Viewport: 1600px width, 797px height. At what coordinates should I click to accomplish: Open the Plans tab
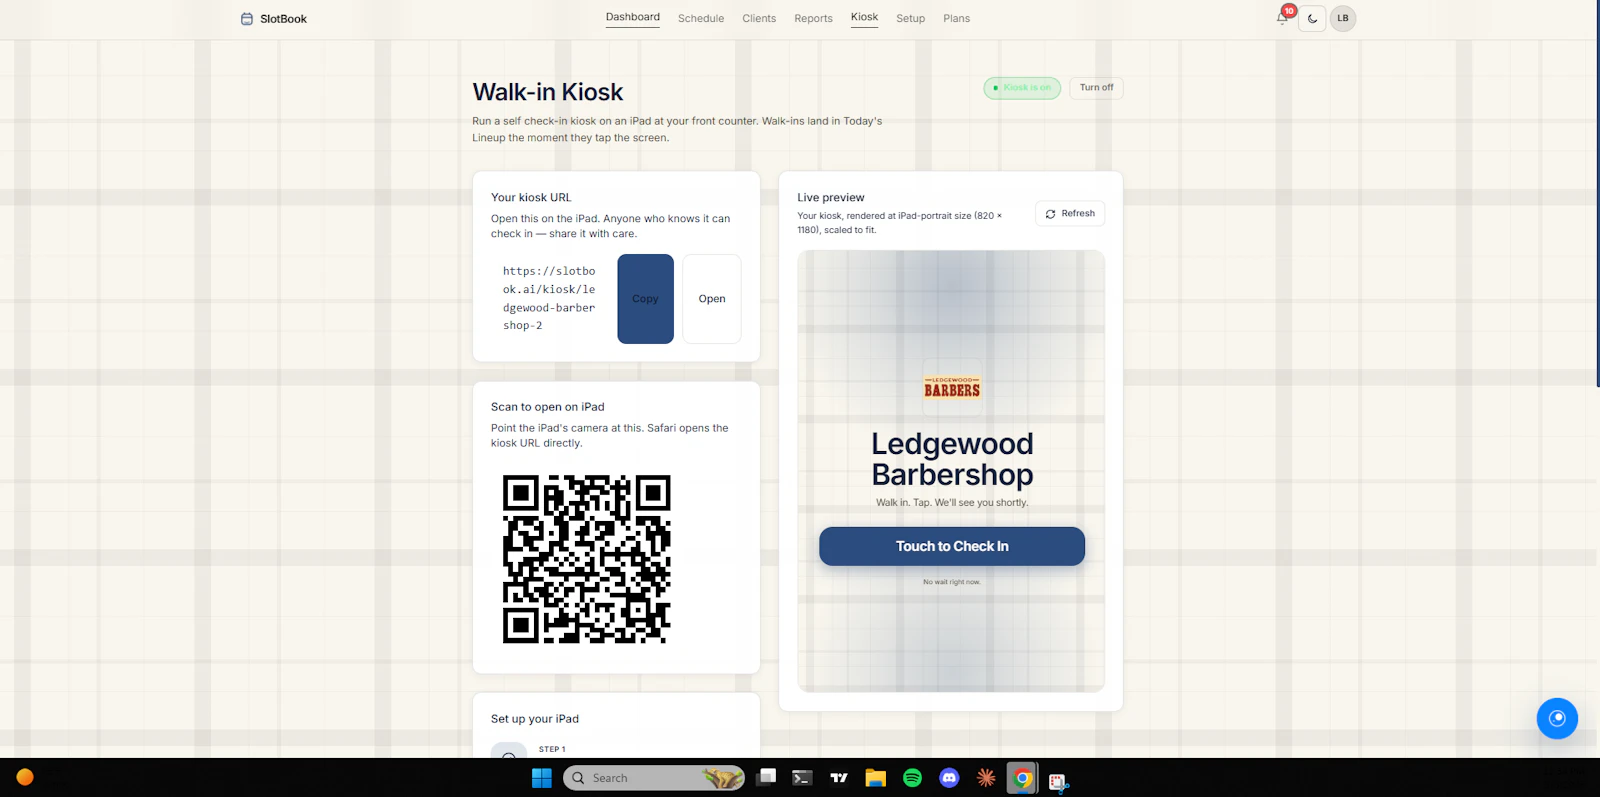(x=956, y=18)
